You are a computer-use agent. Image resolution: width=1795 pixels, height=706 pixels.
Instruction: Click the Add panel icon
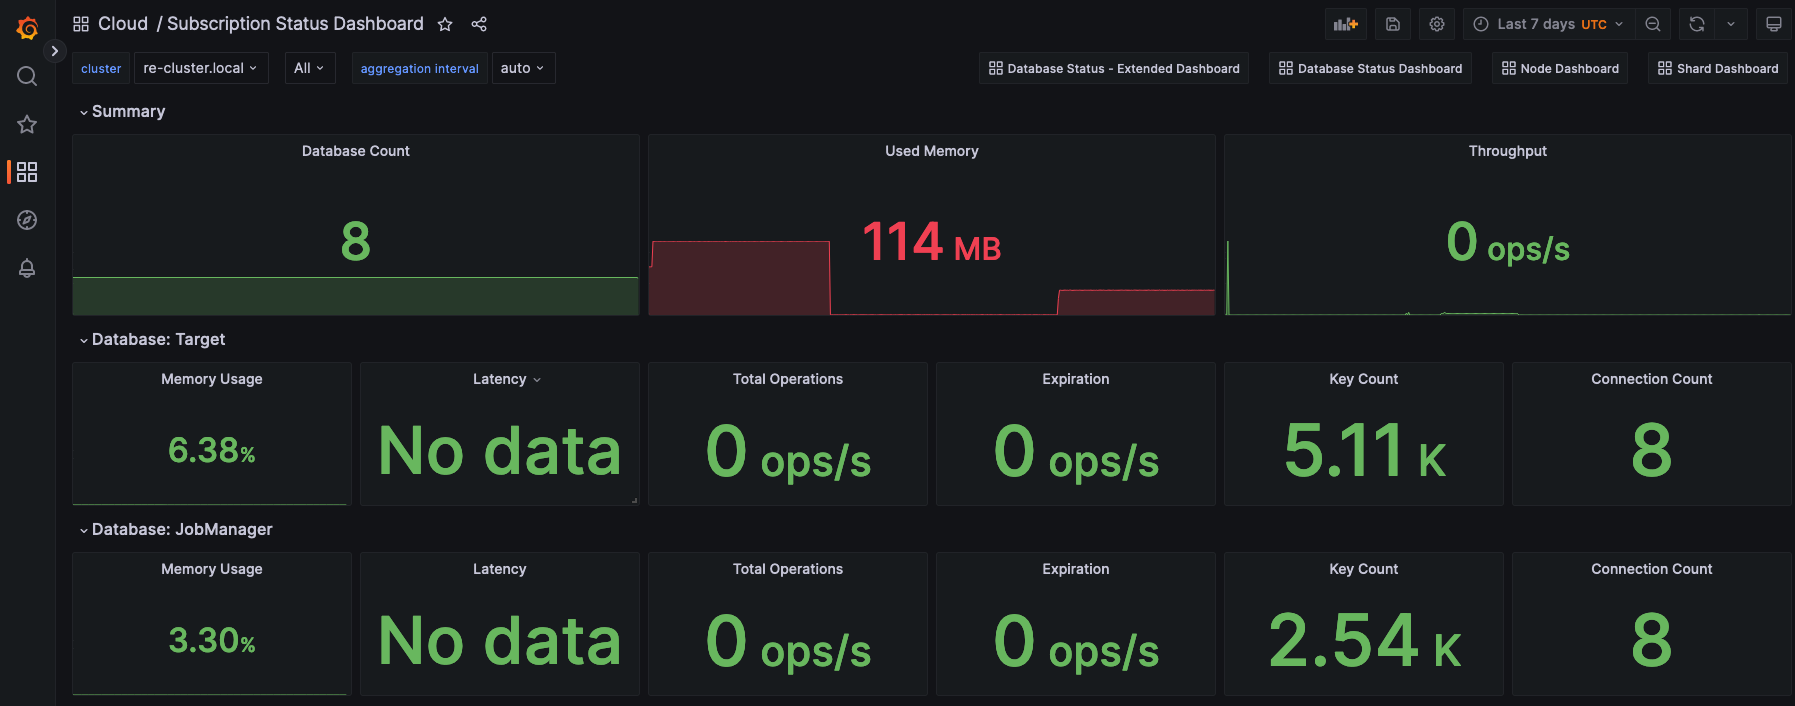[1345, 24]
